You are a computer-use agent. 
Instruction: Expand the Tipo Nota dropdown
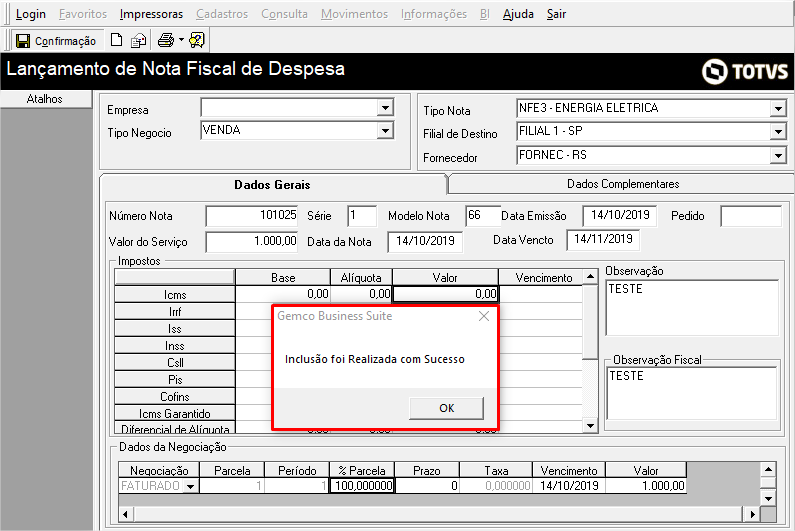778,108
